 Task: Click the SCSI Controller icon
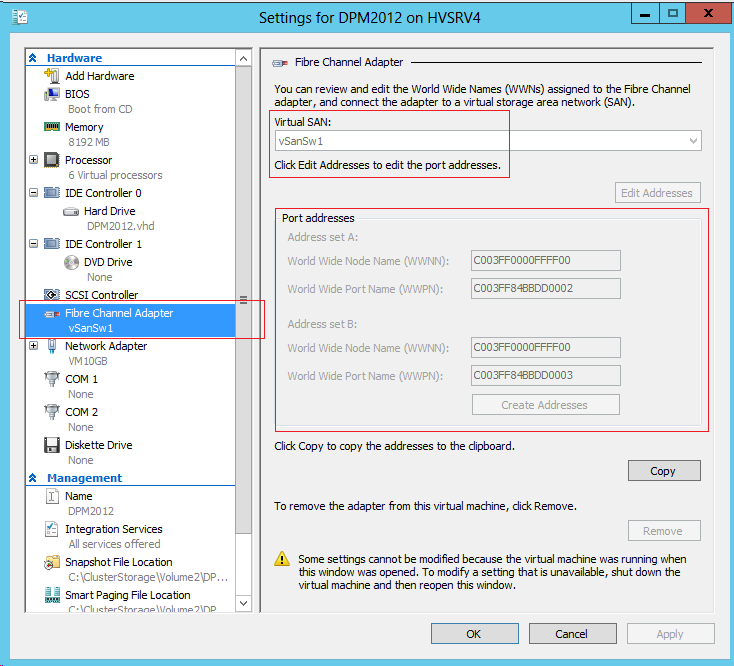coord(51,295)
